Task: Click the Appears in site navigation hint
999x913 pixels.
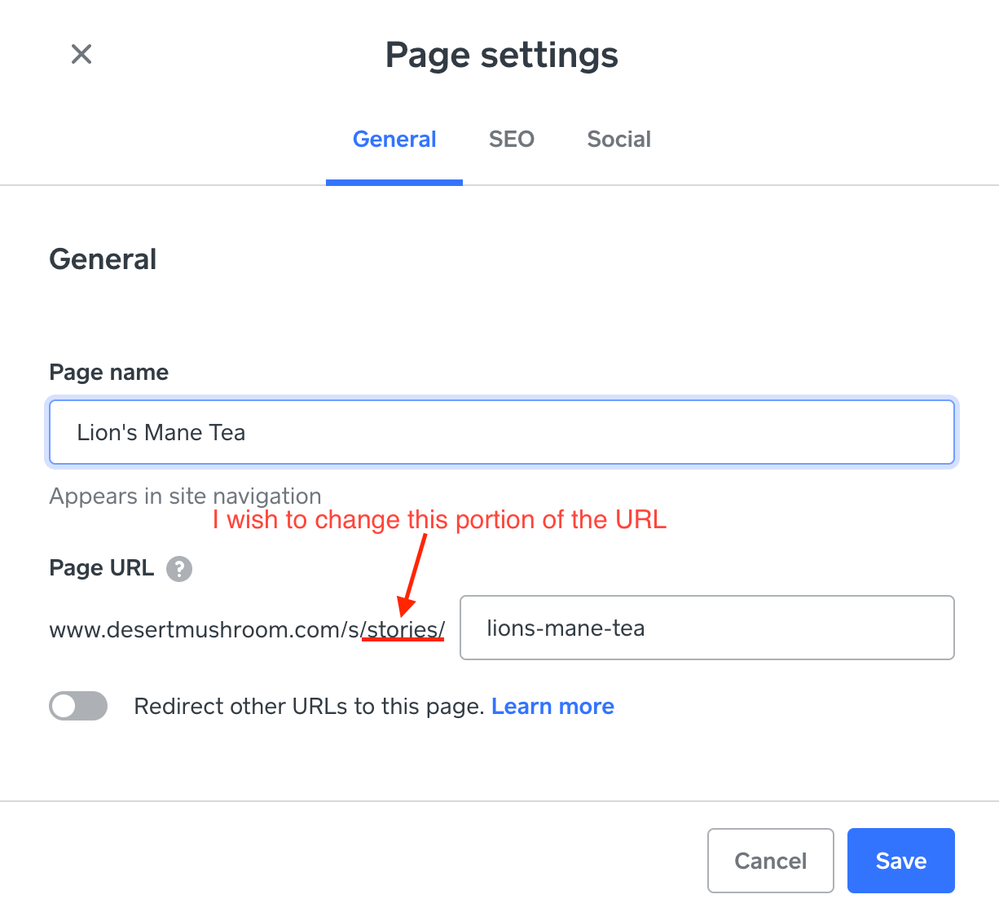Action: click(x=185, y=496)
